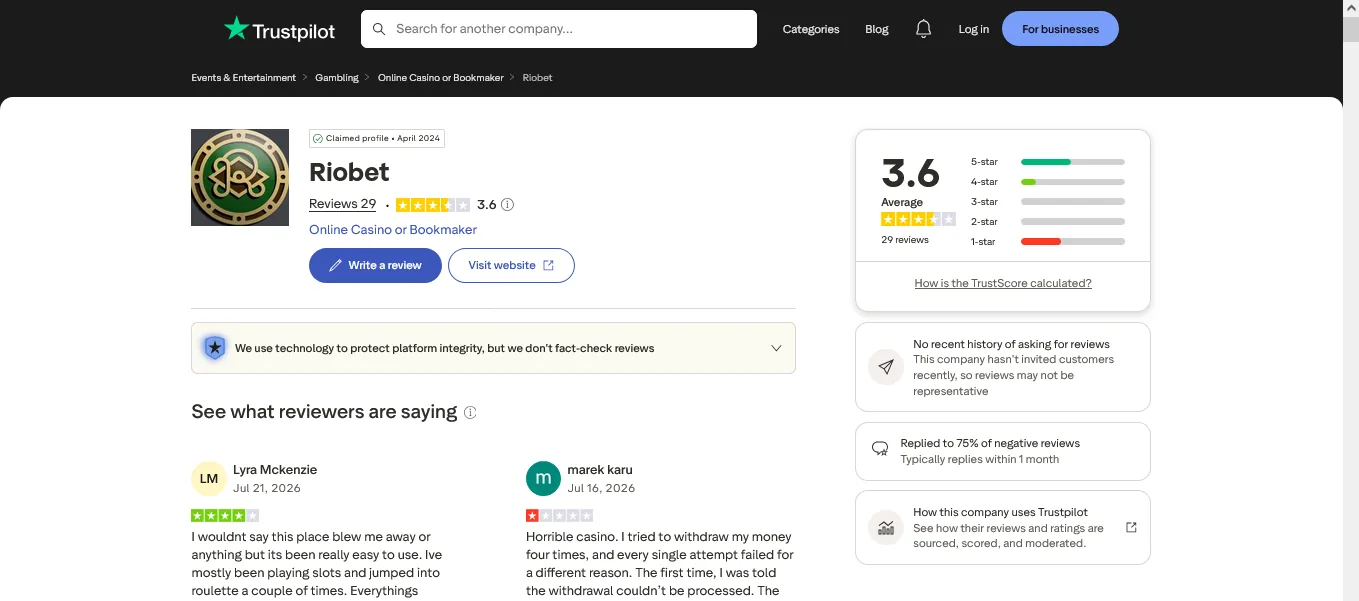
Task: Click No recent history of asking for reviews
Action: (1011, 344)
